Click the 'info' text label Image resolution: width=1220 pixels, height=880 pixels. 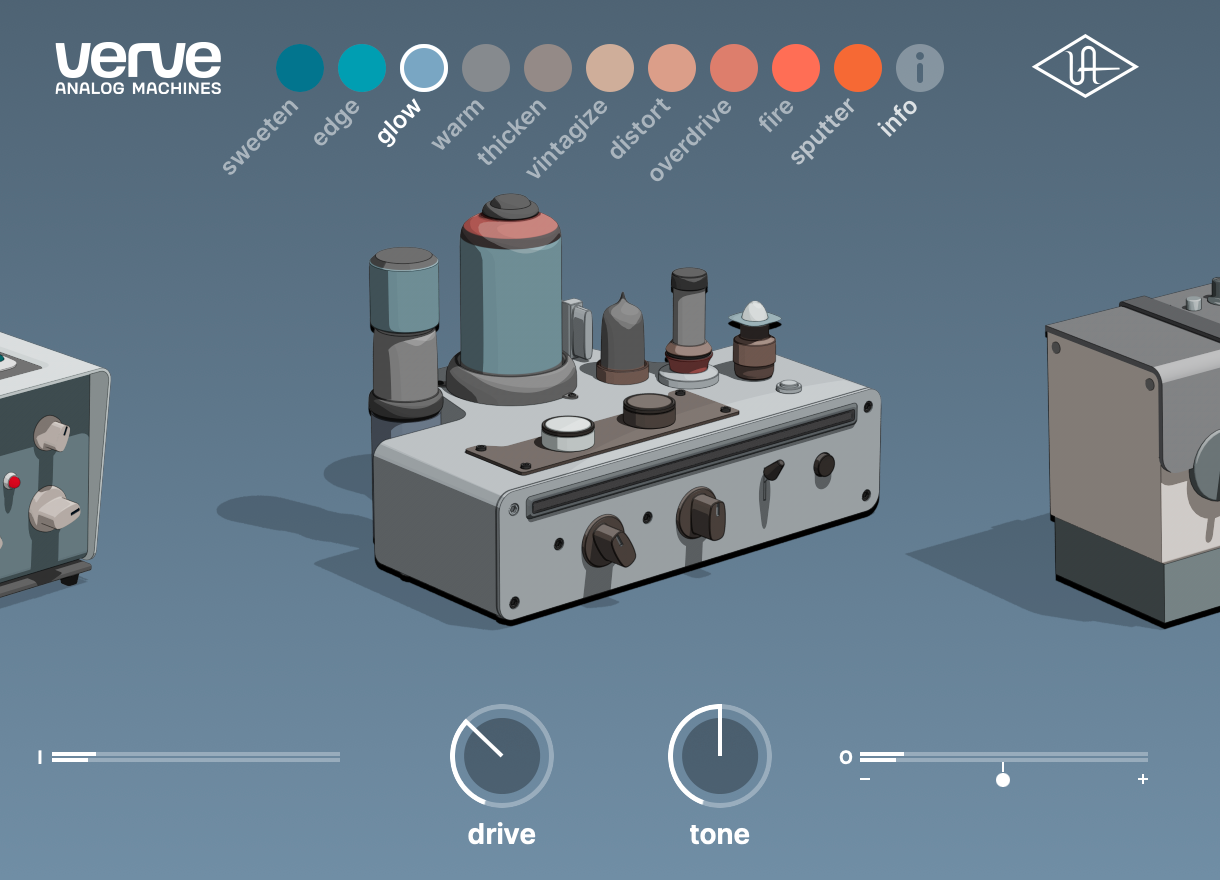tap(898, 119)
